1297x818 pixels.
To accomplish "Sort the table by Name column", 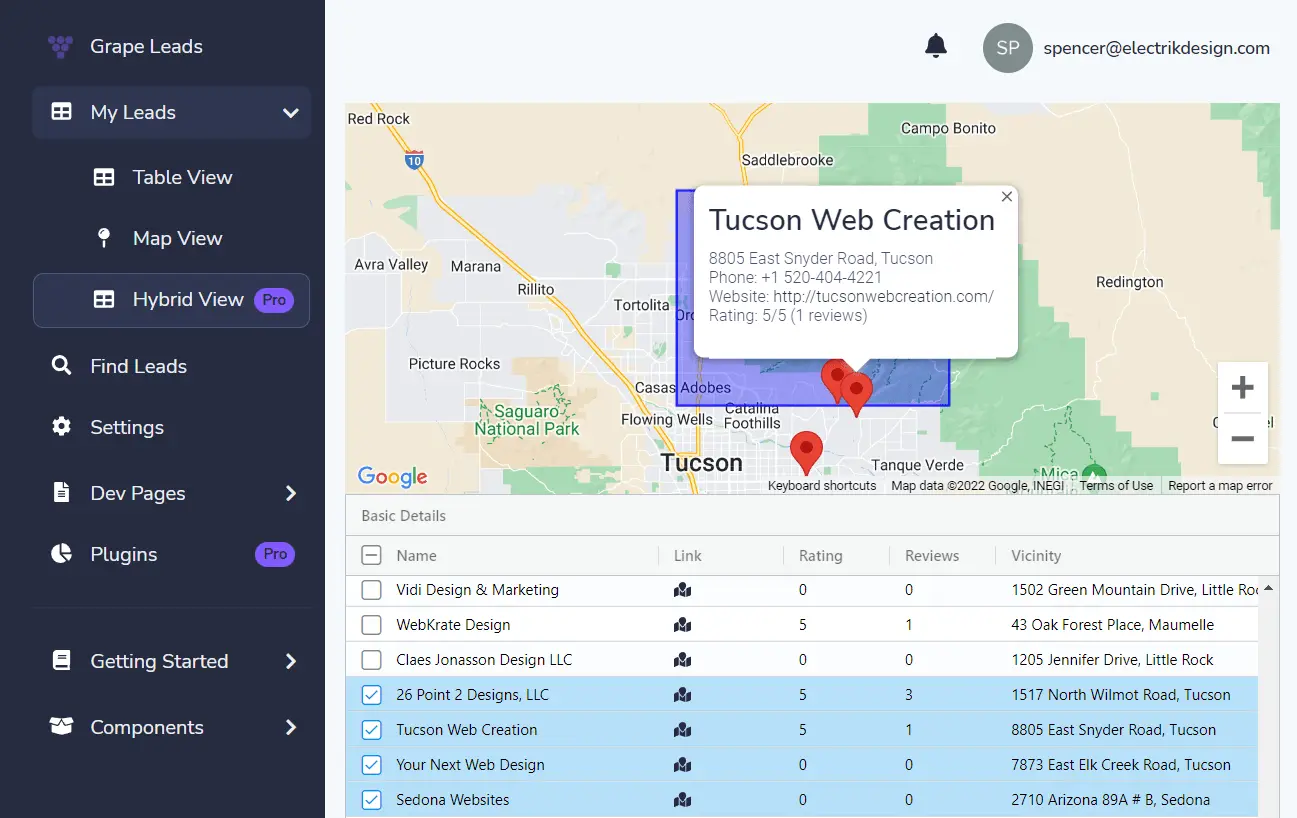I will 416,556.
